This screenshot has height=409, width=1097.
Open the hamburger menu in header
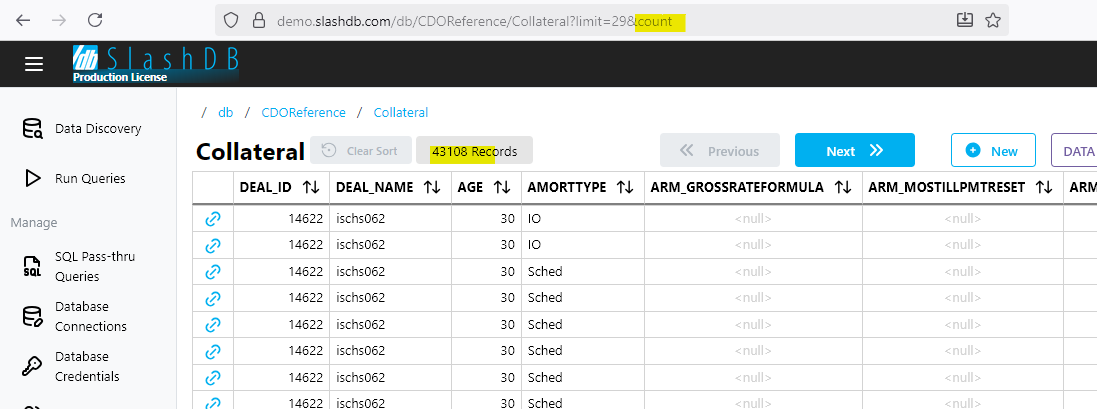tap(34, 64)
